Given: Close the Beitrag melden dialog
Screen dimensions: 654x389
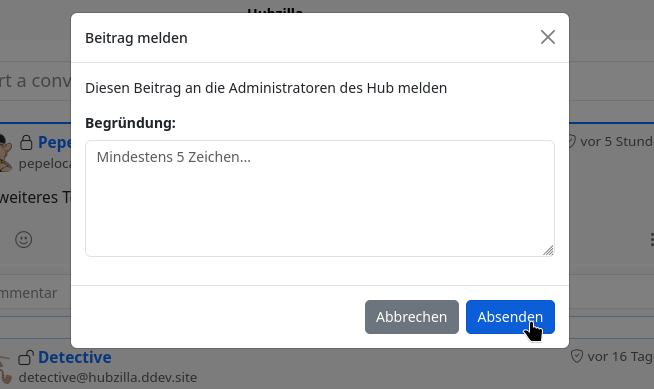Looking at the screenshot, I should tap(548, 37).
